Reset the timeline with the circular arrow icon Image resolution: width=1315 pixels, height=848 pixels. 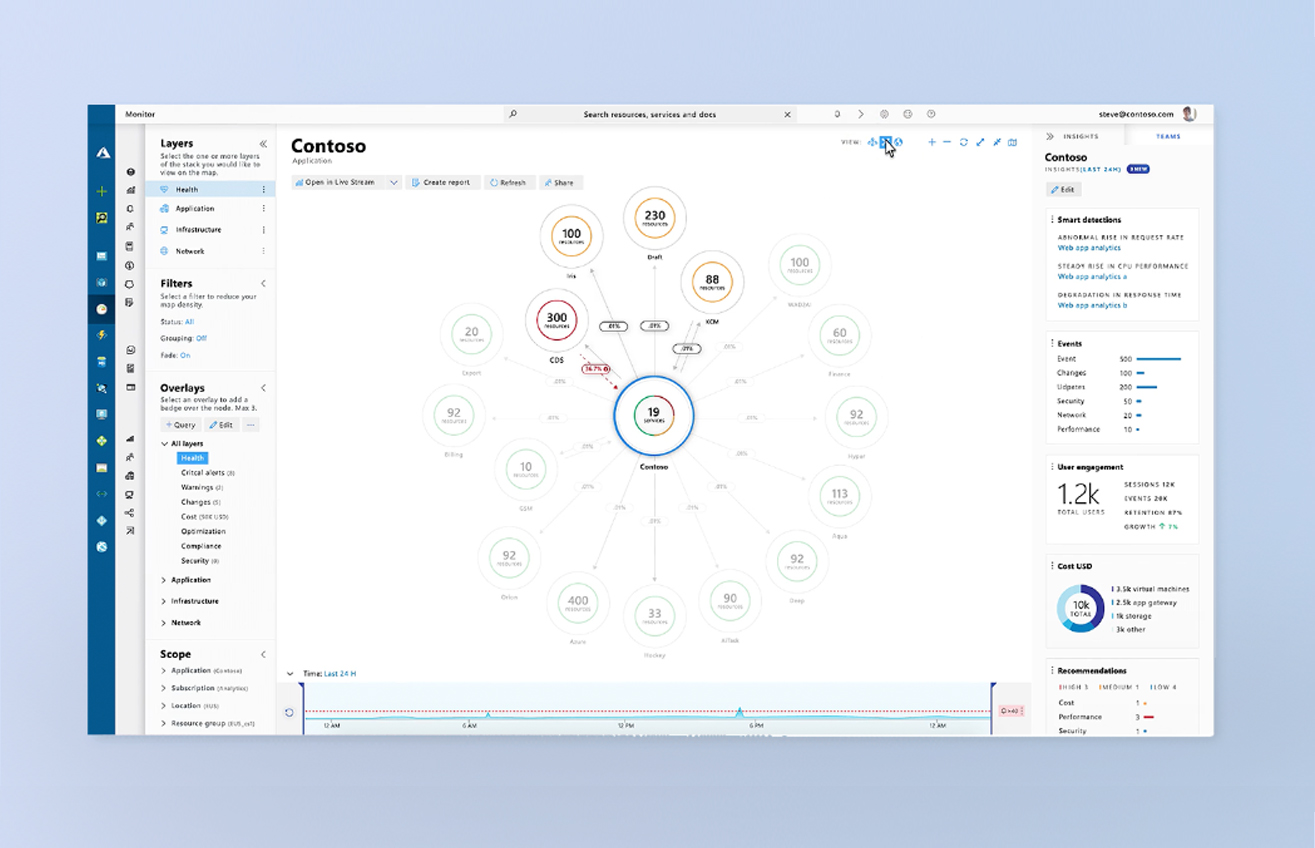coord(289,713)
